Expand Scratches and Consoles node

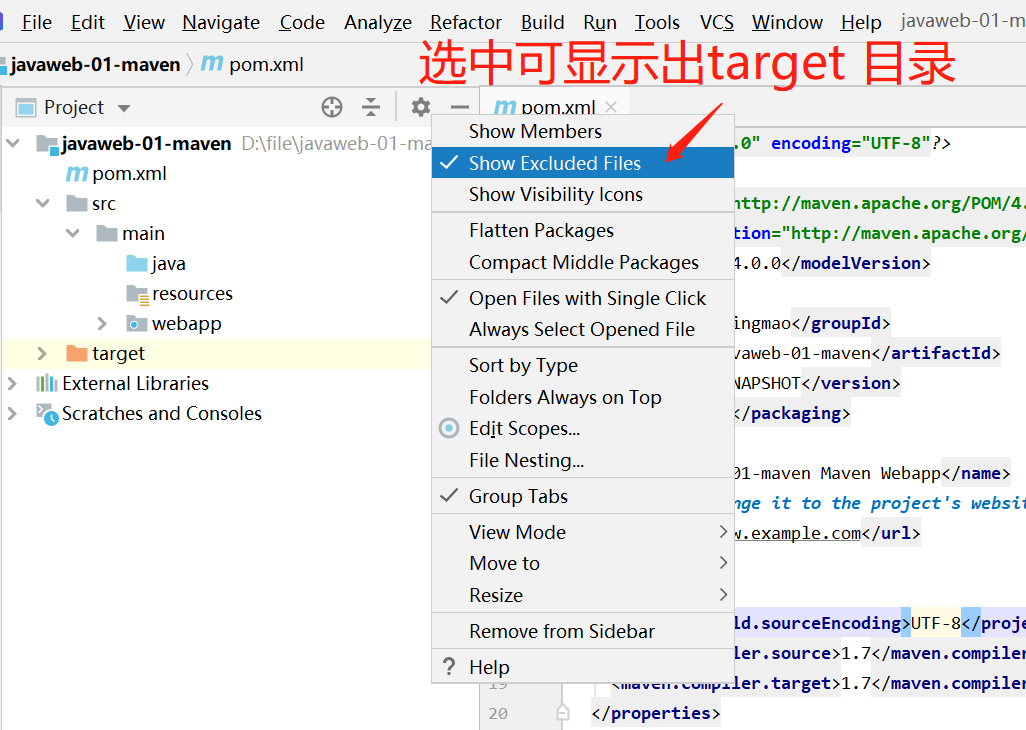[x=12, y=413]
